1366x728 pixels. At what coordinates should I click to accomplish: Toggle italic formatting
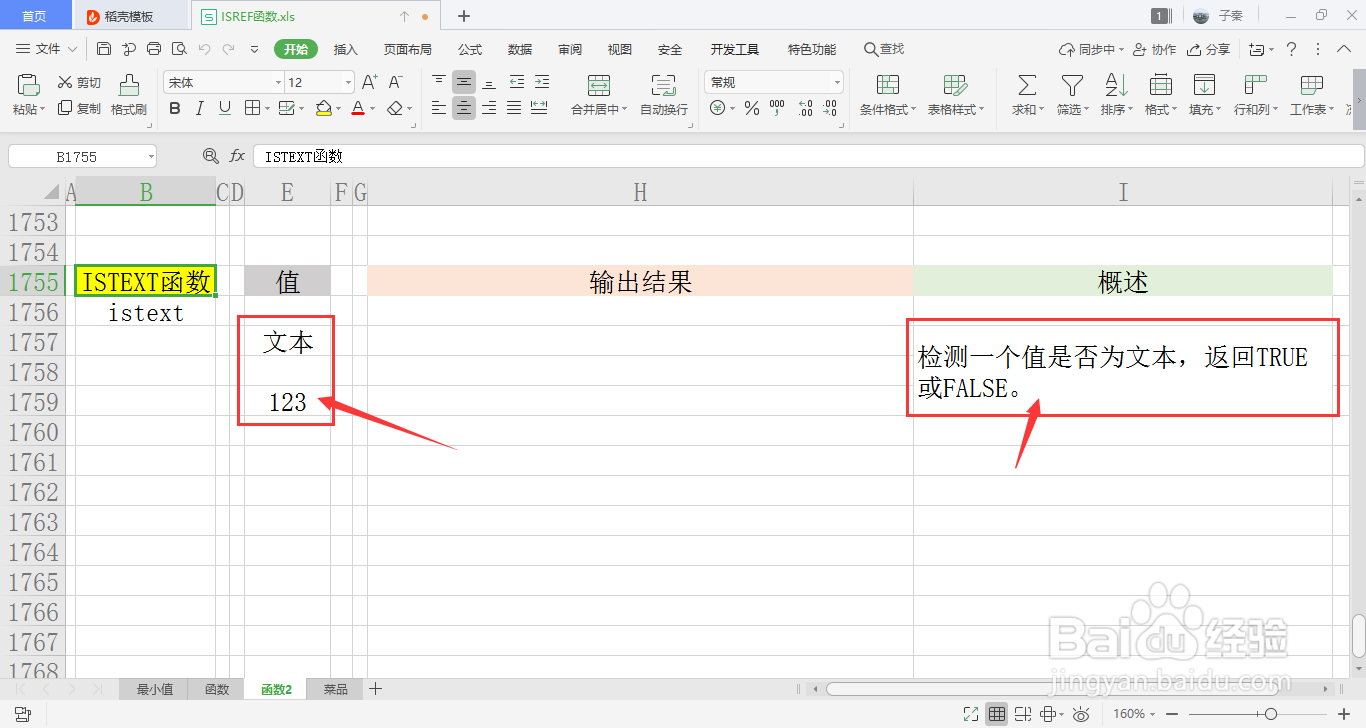coord(197,108)
